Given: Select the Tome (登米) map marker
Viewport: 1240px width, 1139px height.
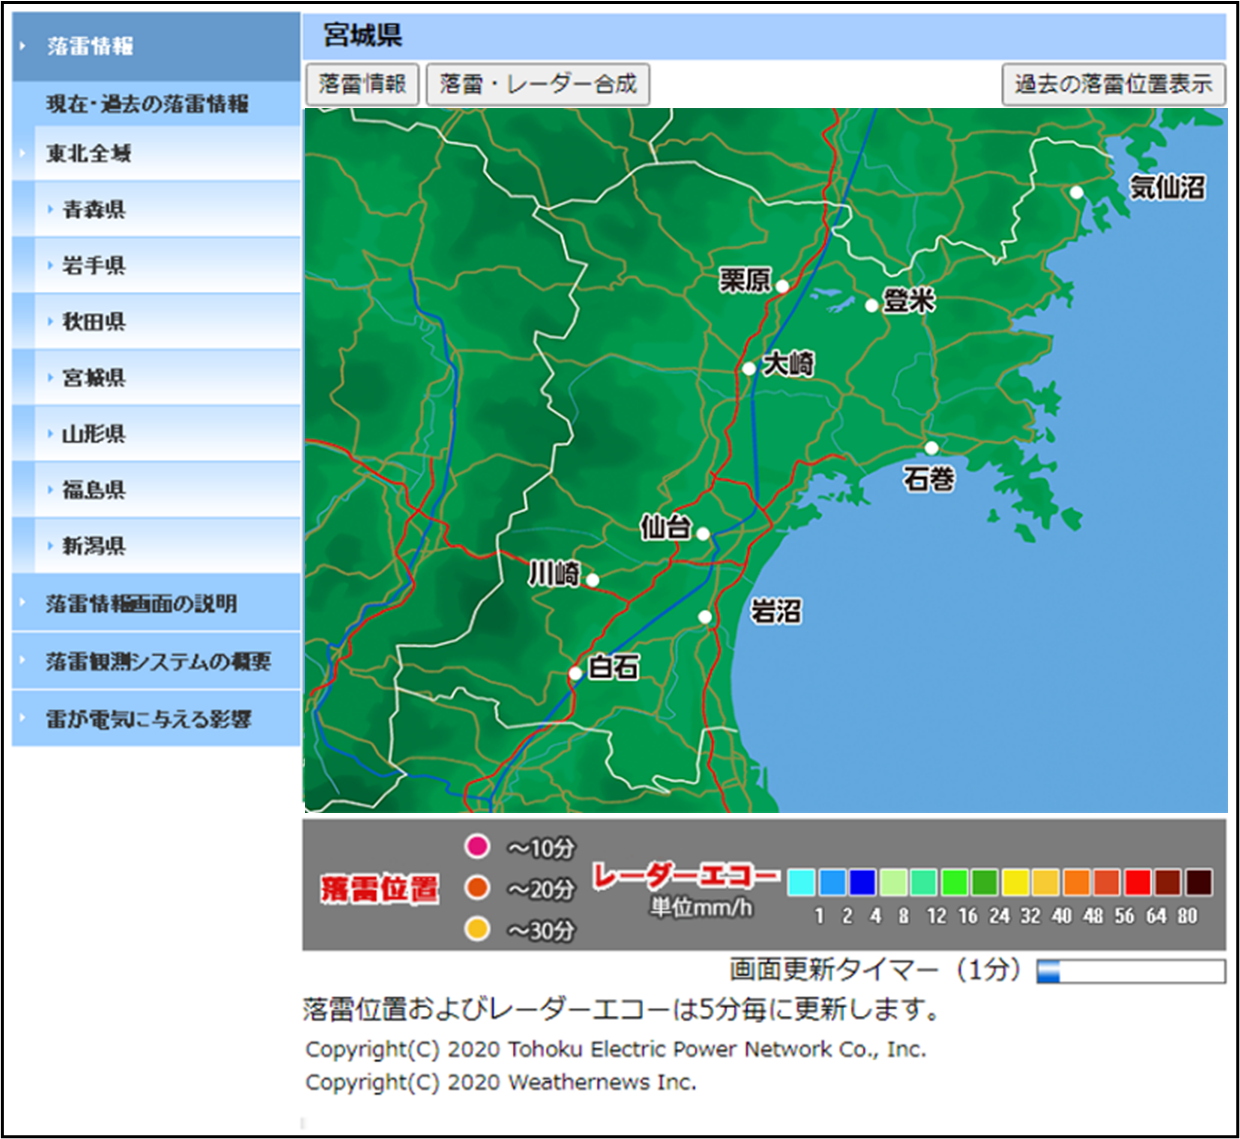Looking at the screenshot, I should tap(872, 305).
